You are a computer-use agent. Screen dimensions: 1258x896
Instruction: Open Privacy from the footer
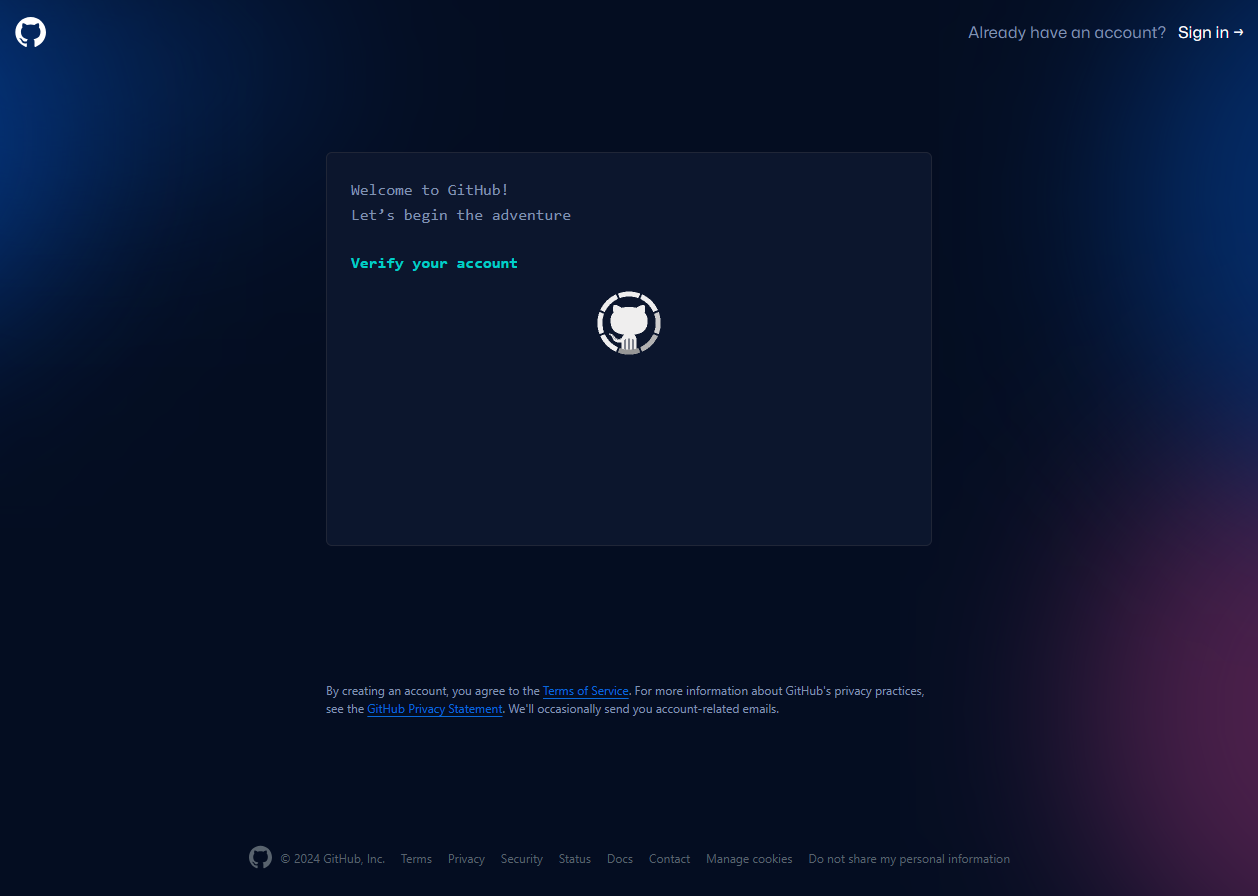[x=466, y=858]
